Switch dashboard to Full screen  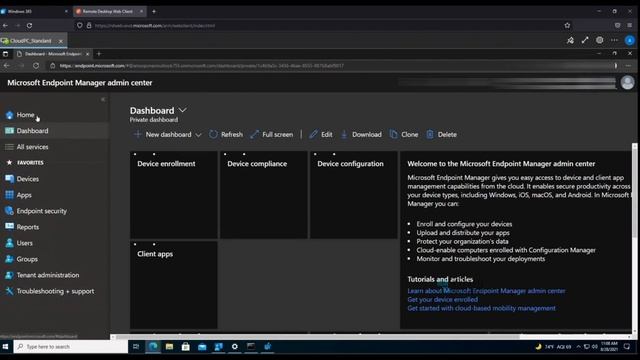272,134
